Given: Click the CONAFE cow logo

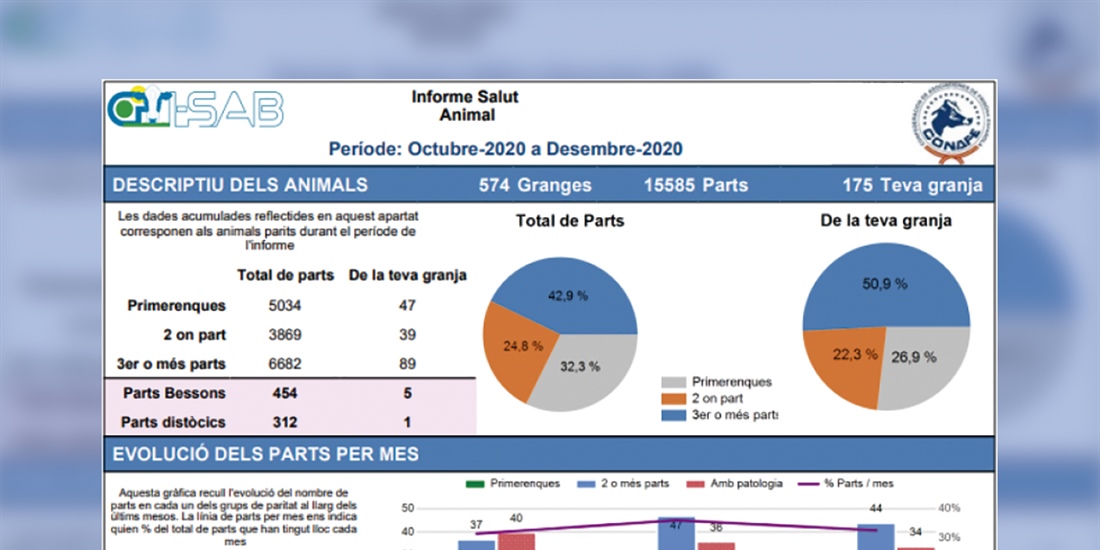Looking at the screenshot, I should 950,125.
